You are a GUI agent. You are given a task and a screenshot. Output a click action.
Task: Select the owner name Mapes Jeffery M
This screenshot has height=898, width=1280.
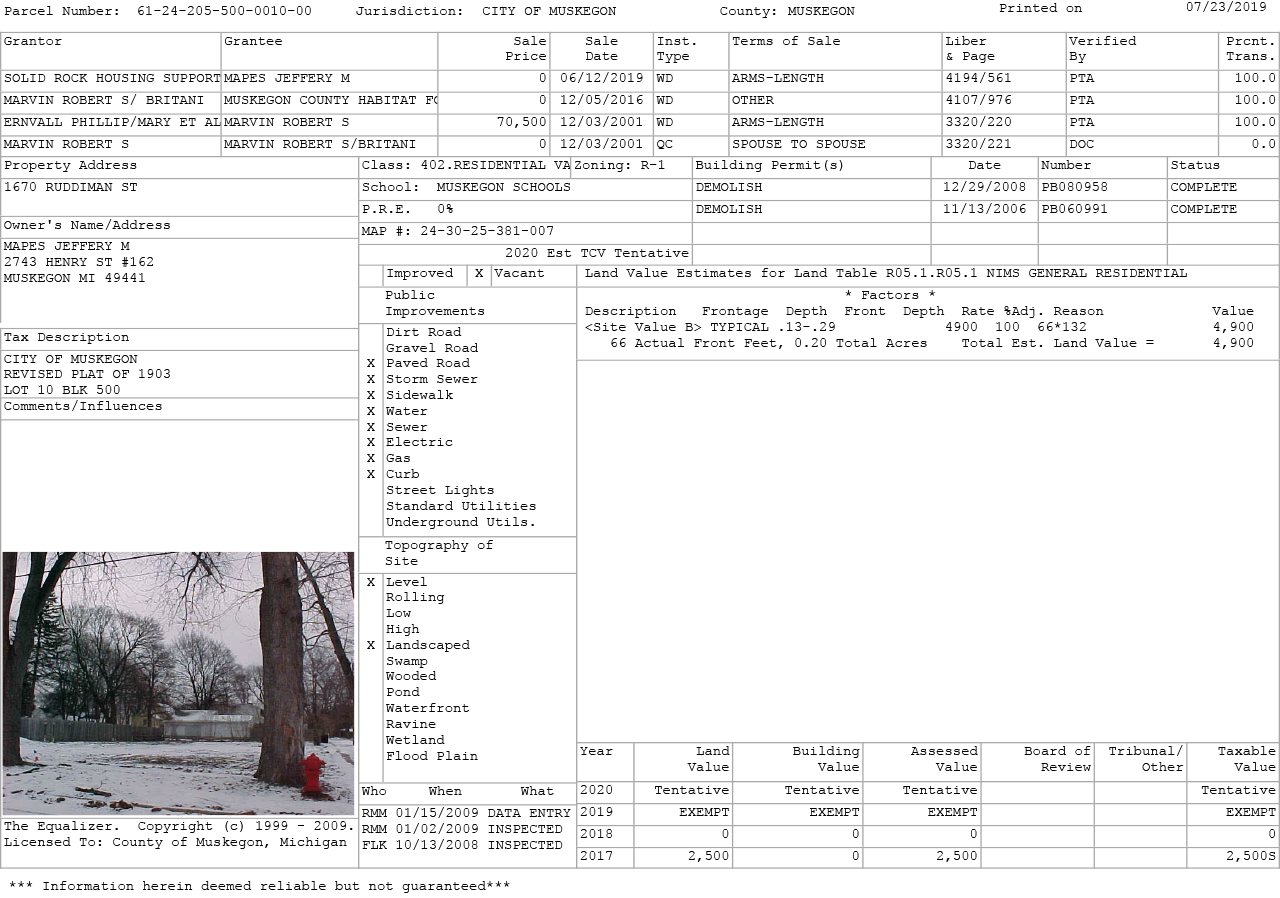pos(67,247)
